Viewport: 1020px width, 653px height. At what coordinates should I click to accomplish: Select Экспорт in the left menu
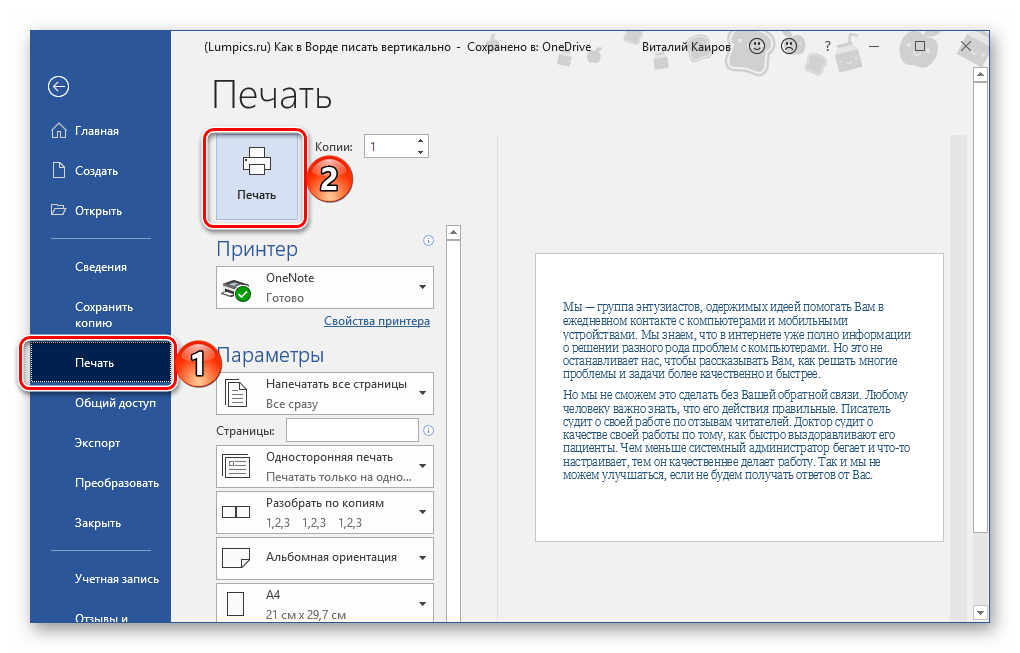coord(98,443)
